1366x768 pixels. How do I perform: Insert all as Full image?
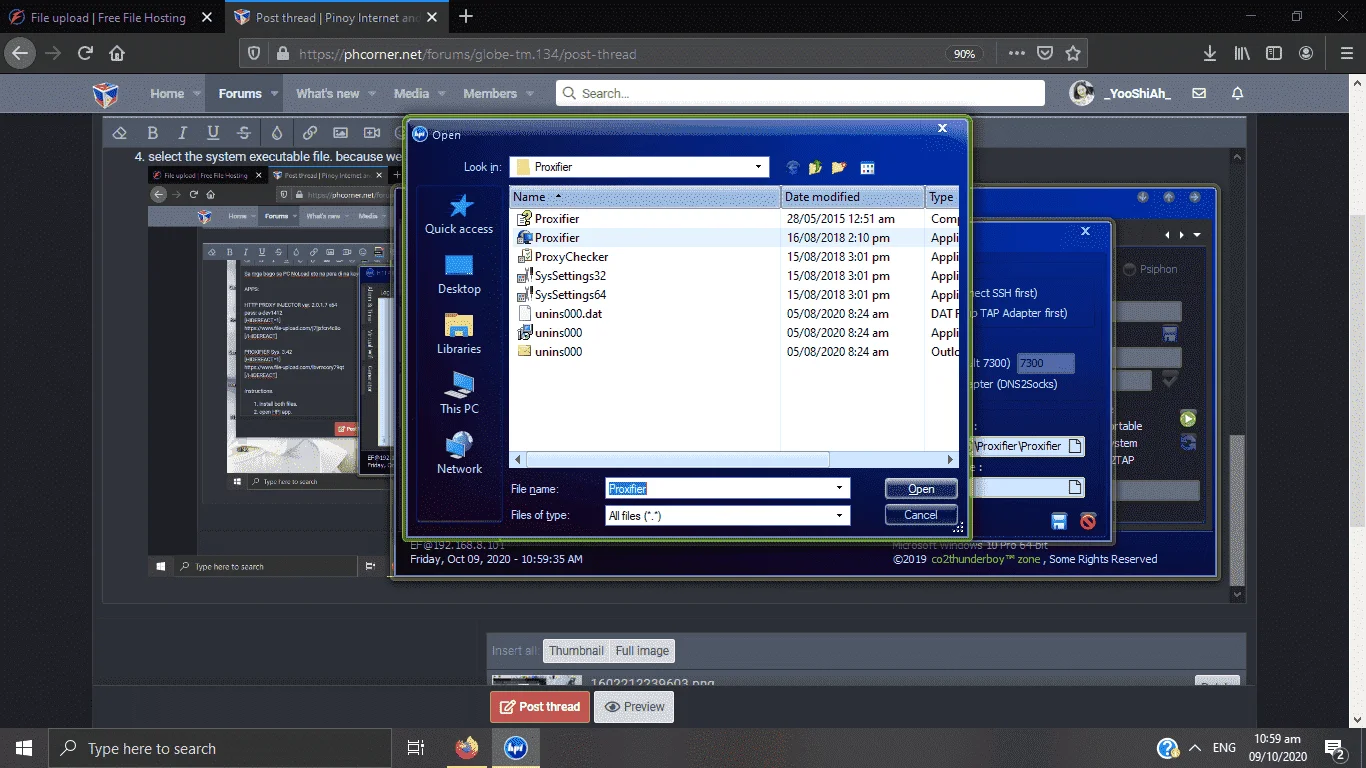(x=642, y=651)
